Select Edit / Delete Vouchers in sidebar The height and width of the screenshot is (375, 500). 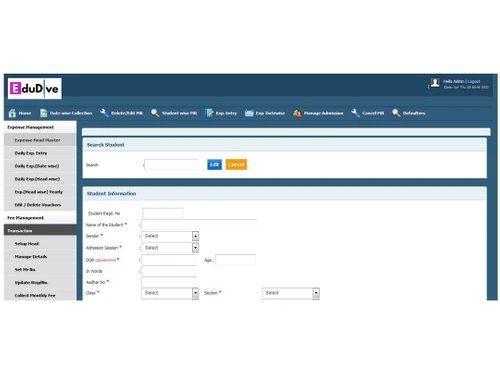[40, 205]
